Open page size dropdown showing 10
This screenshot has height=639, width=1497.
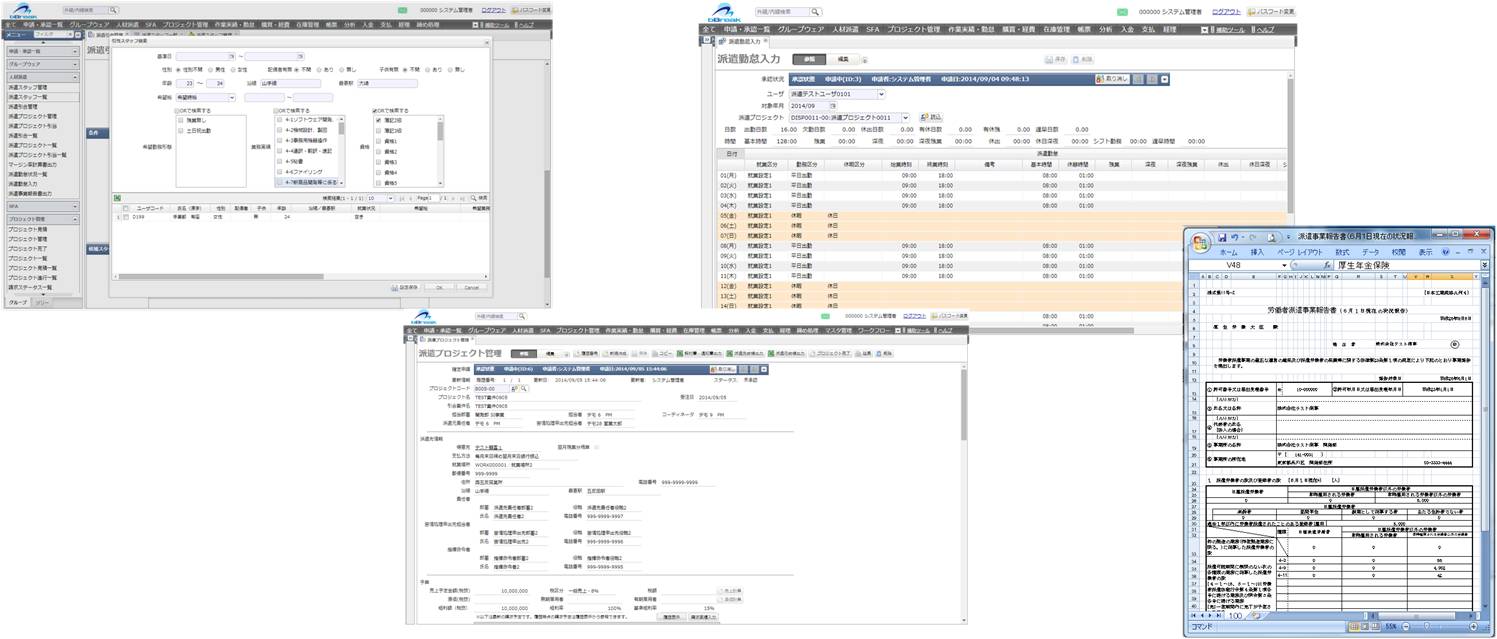[x=390, y=198]
